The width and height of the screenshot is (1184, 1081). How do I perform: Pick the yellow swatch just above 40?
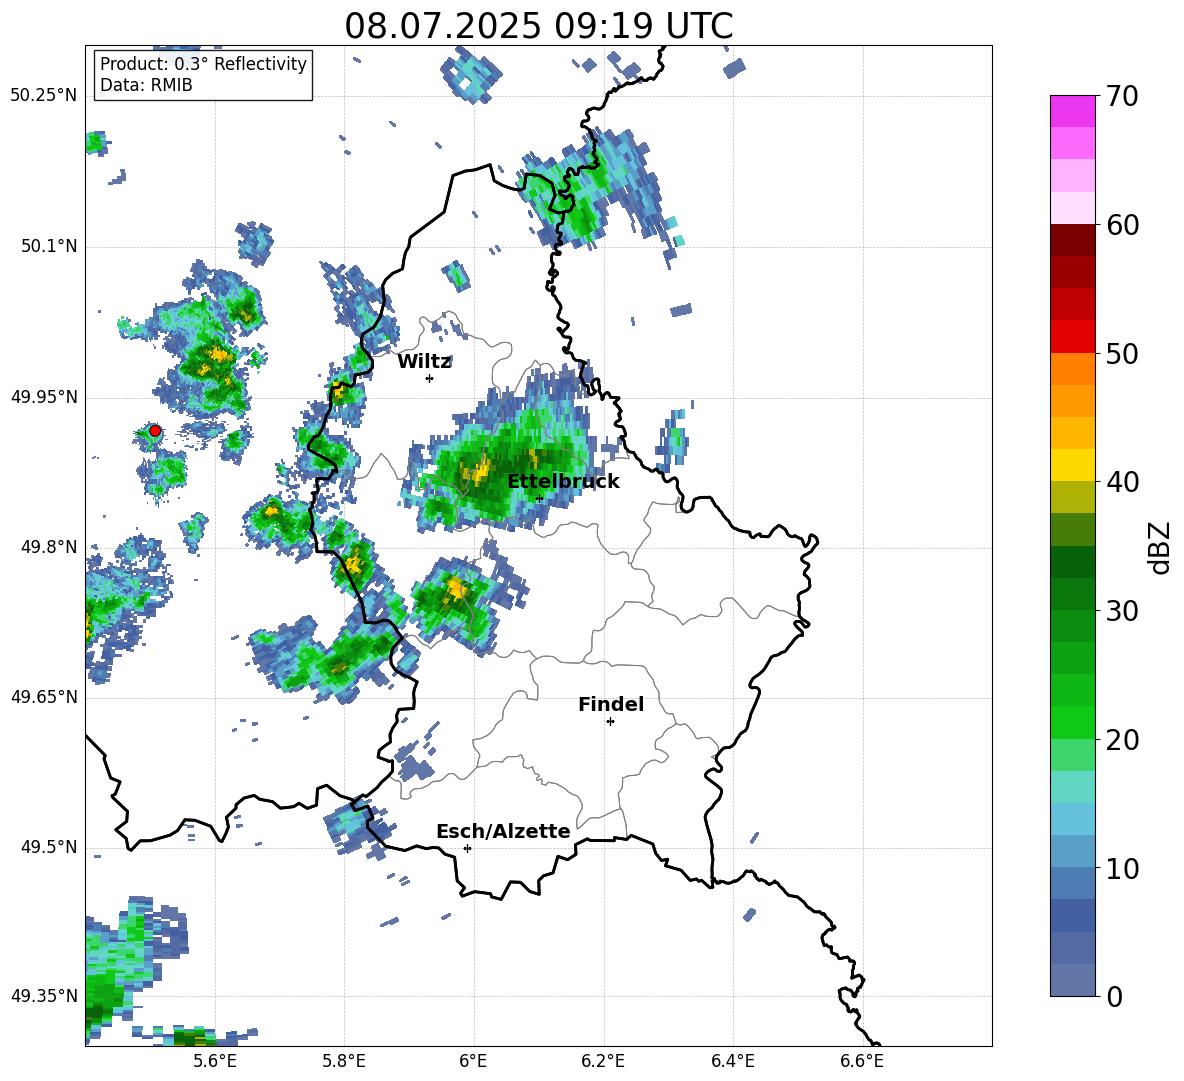click(x=1073, y=465)
